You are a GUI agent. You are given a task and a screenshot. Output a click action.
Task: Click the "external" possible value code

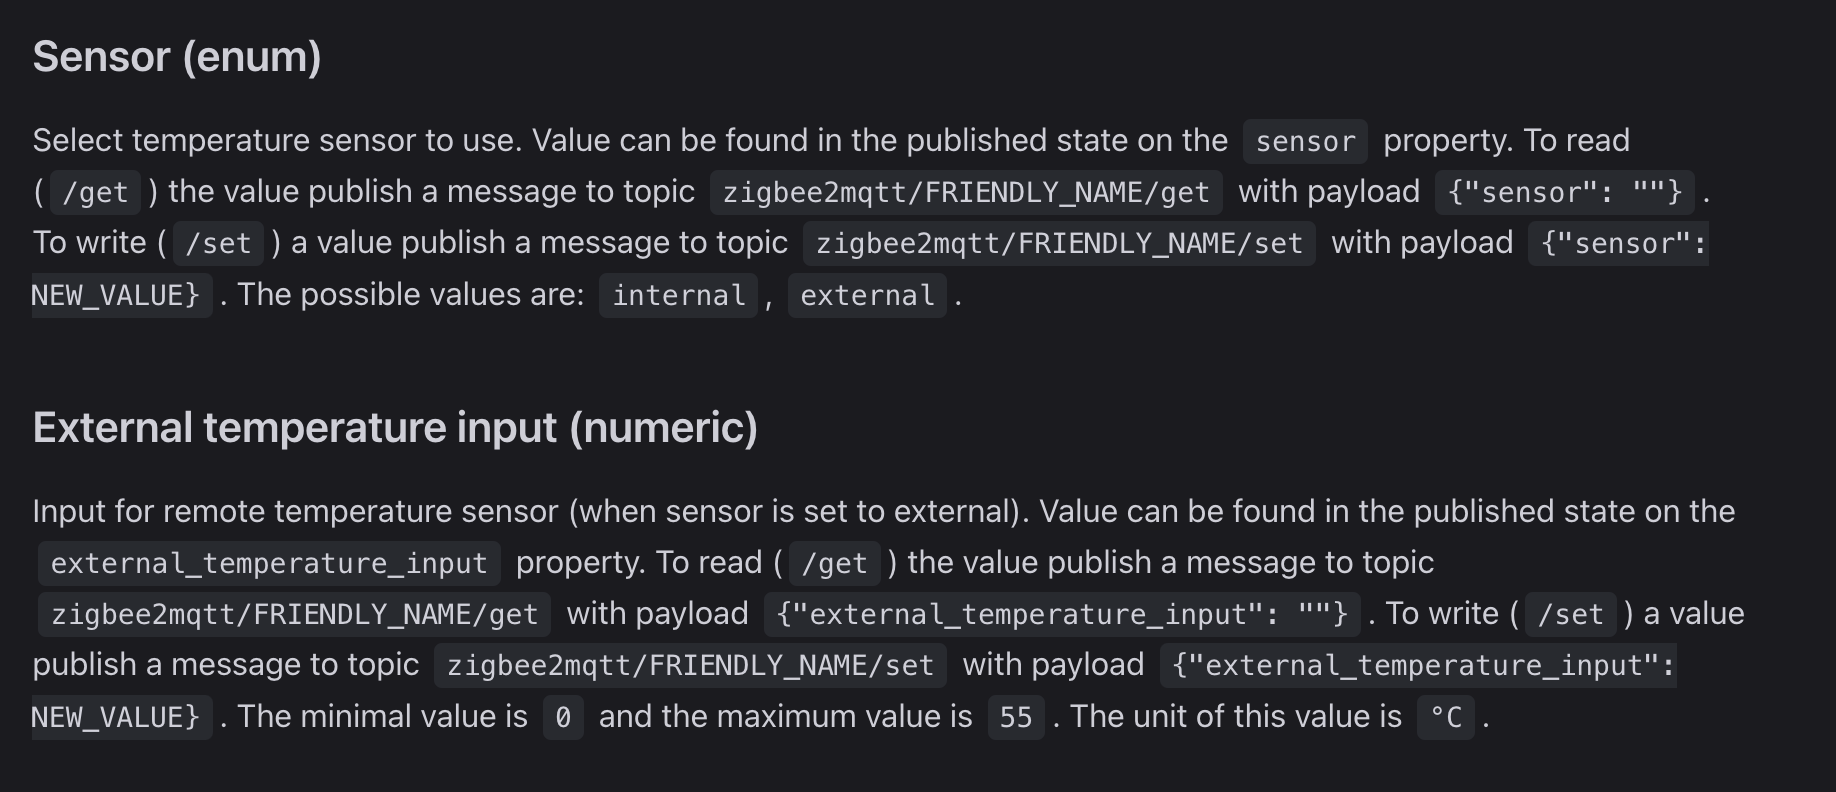[867, 295]
